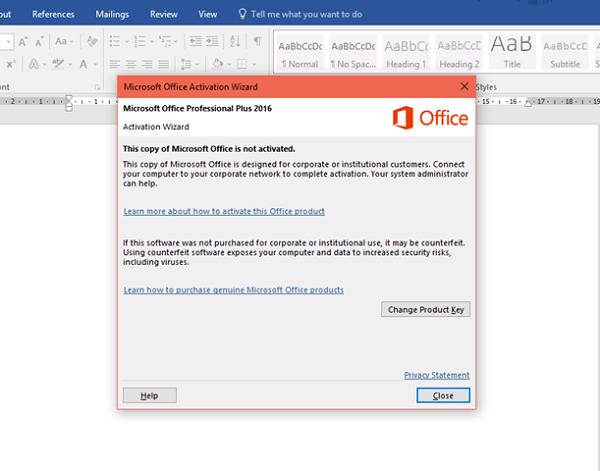Open the Learn more about activation link
600x471 pixels.
coord(224,211)
